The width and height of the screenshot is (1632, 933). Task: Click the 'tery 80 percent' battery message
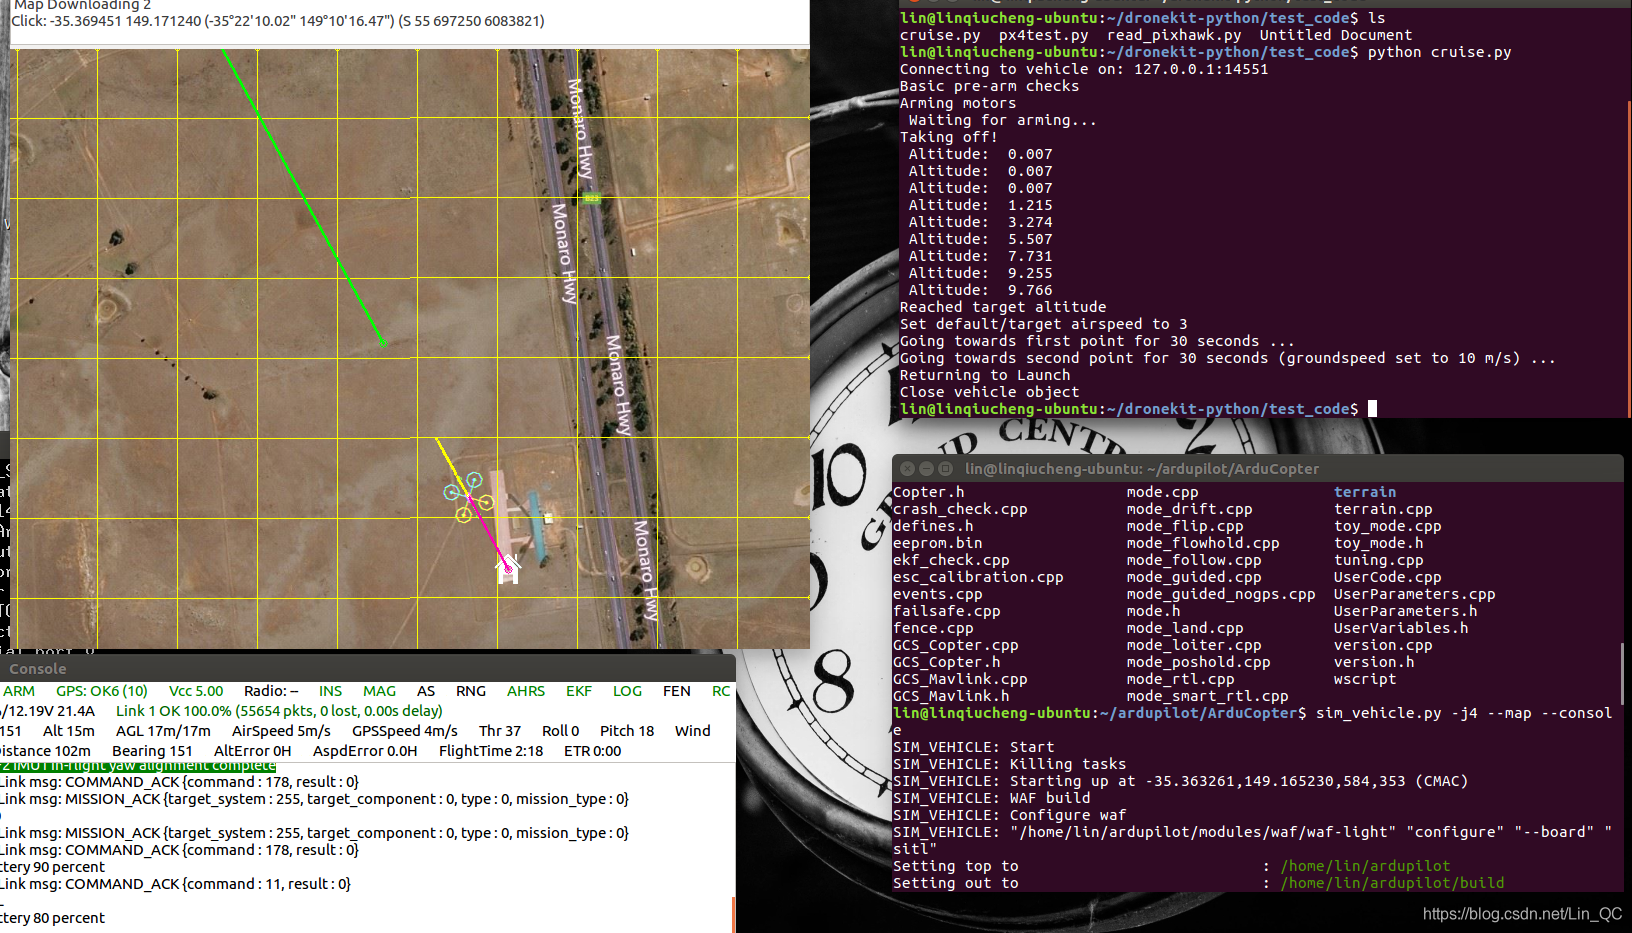pos(52,918)
